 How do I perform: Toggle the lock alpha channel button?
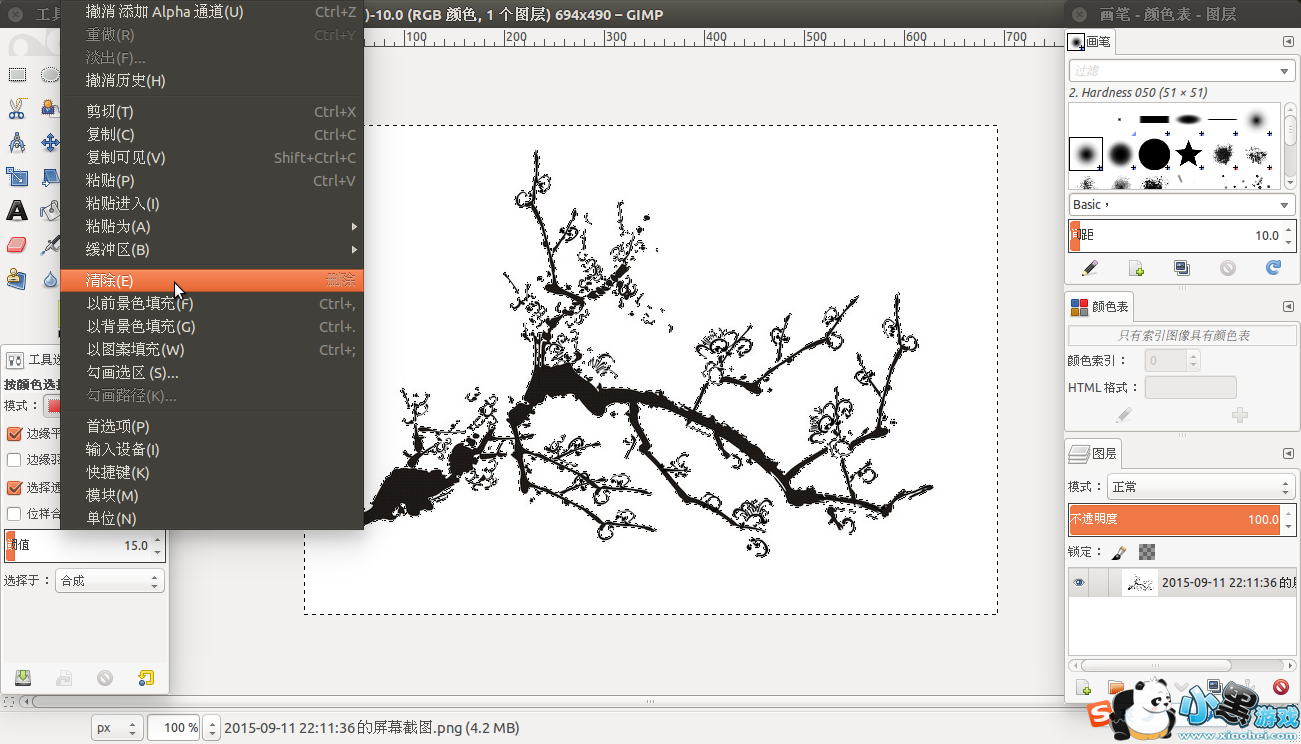1147,552
